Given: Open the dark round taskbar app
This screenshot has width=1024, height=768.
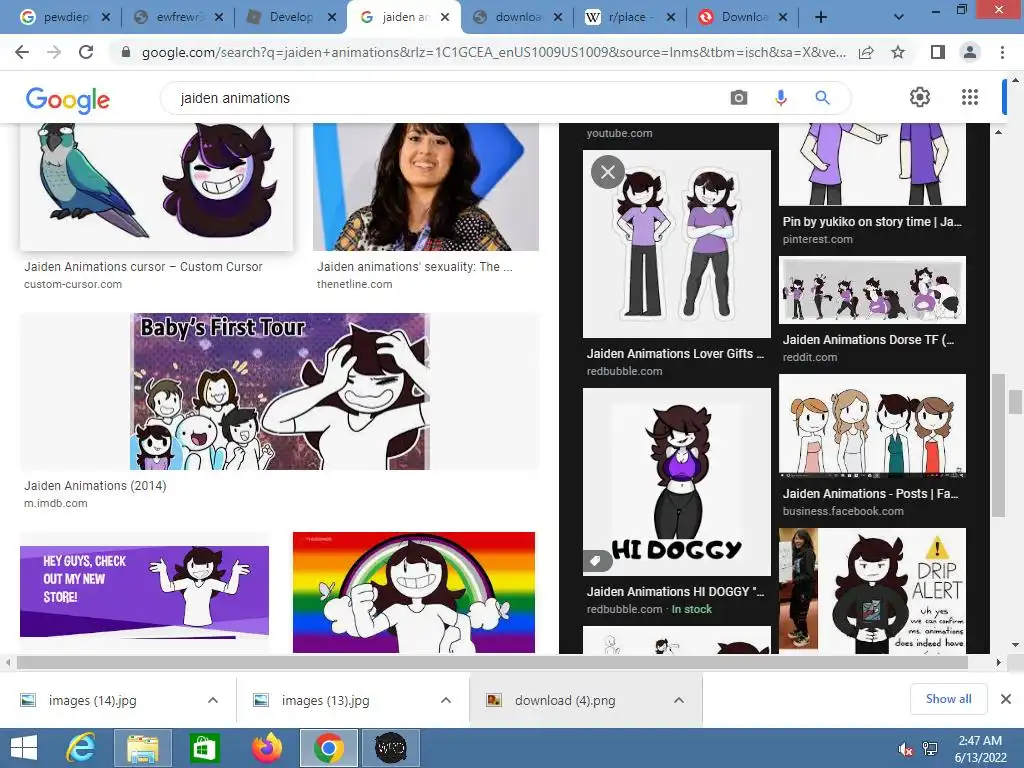Looking at the screenshot, I should click(391, 748).
